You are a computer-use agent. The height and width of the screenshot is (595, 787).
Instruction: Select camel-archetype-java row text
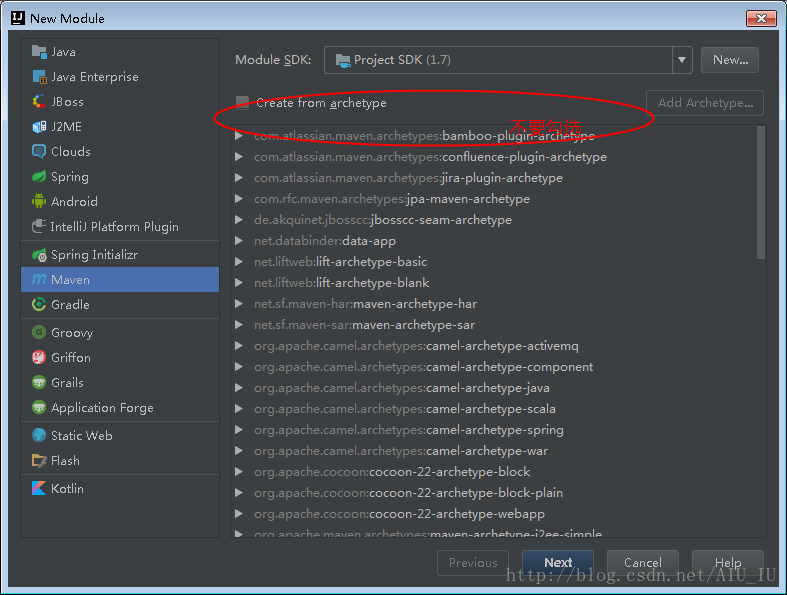[402, 388]
